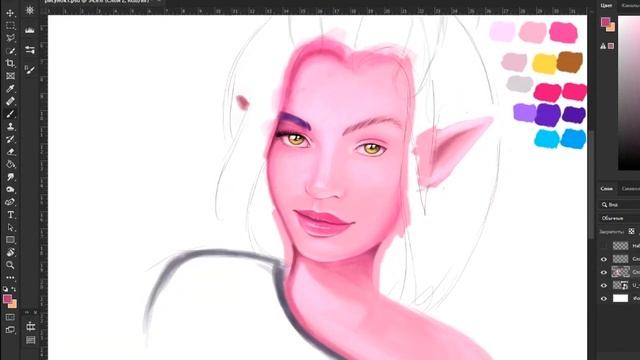Viewport: 640px width, 360px height.
Task: Click the Color panel foreground swatch
Action: (605, 22)
